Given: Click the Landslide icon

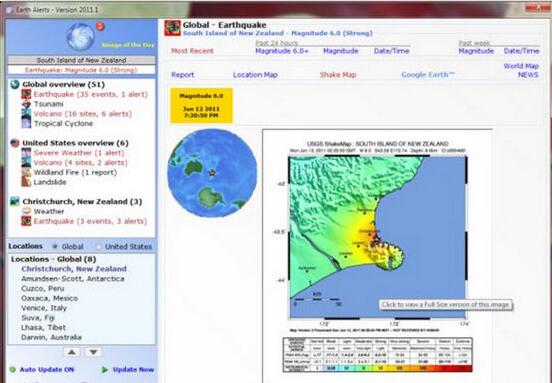Looking at the screenshot, I should click(x=26, y=182).
